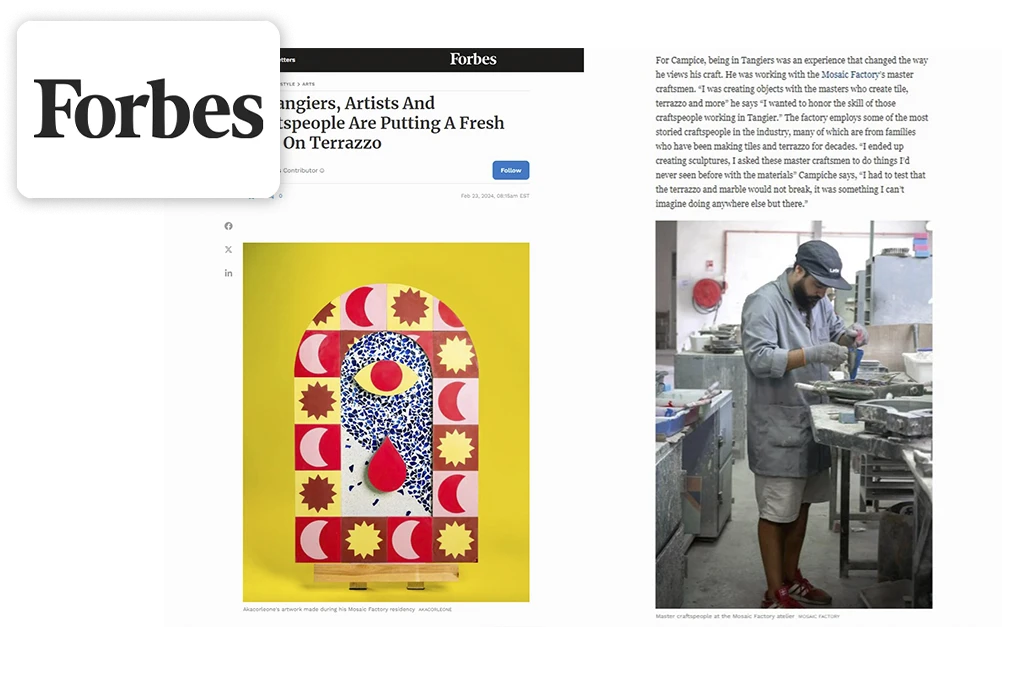Open the colorful terrazzo artwork image
The width and height of the screenshot is (1024, 674).
pos(386,422)
